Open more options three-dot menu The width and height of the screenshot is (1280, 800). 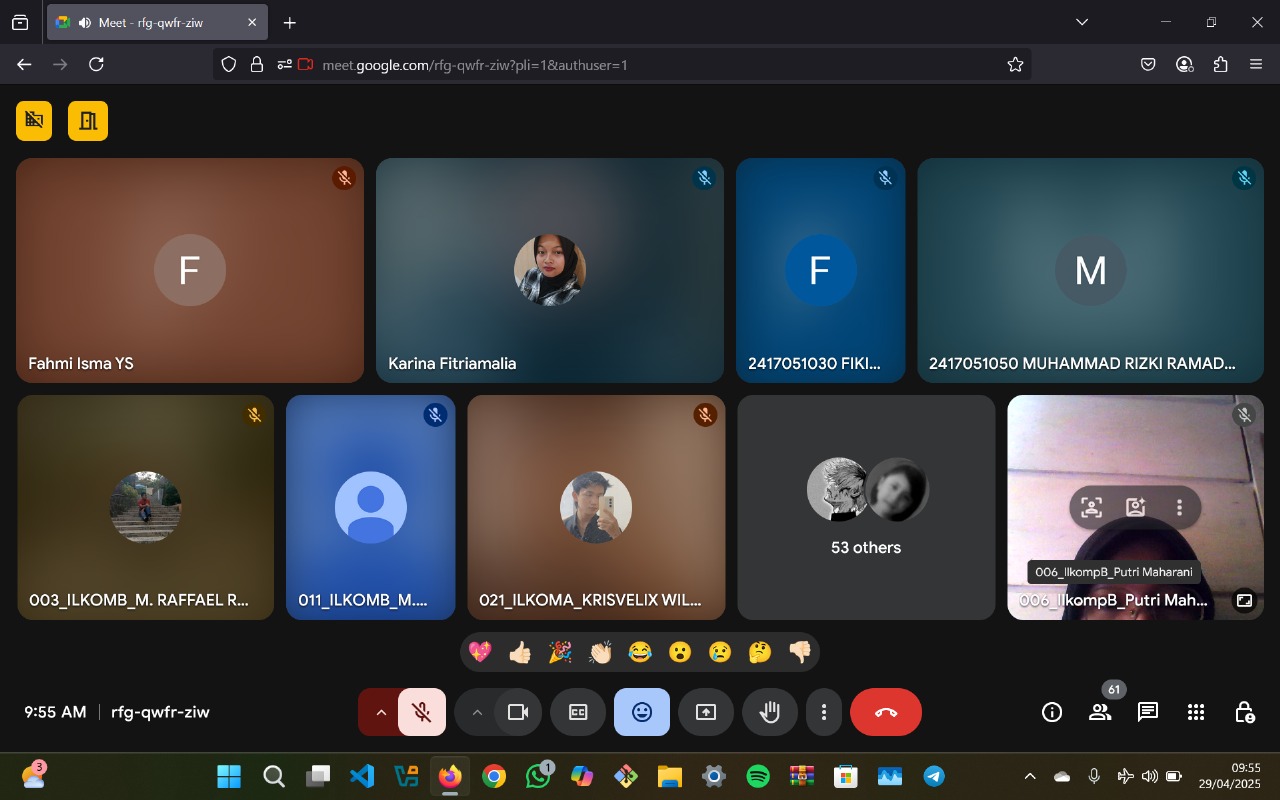[x=823, y=712]
